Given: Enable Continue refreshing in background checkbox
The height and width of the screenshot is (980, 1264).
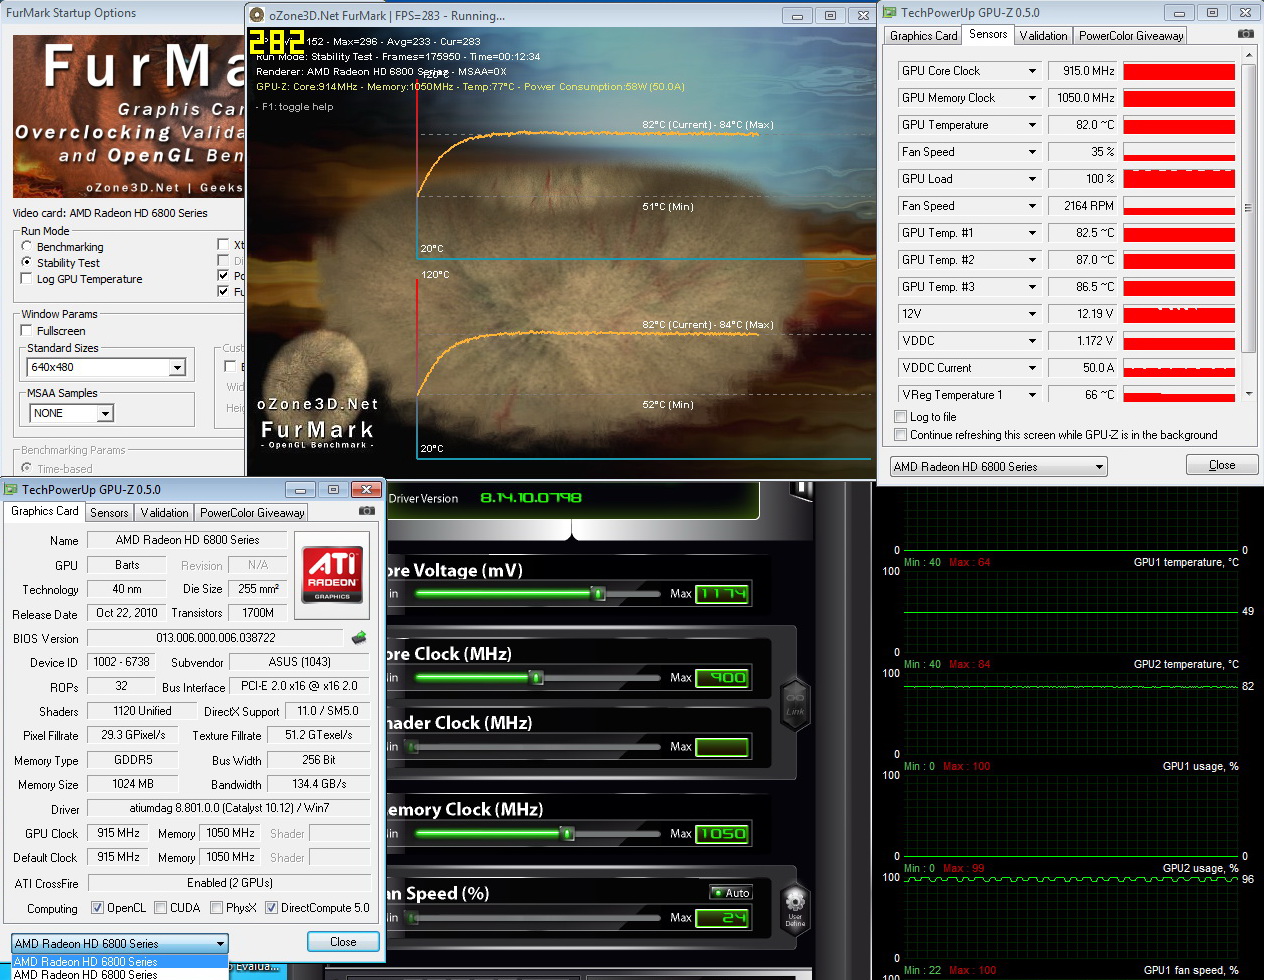Looking at the screenshot, I should coord(901,435).
